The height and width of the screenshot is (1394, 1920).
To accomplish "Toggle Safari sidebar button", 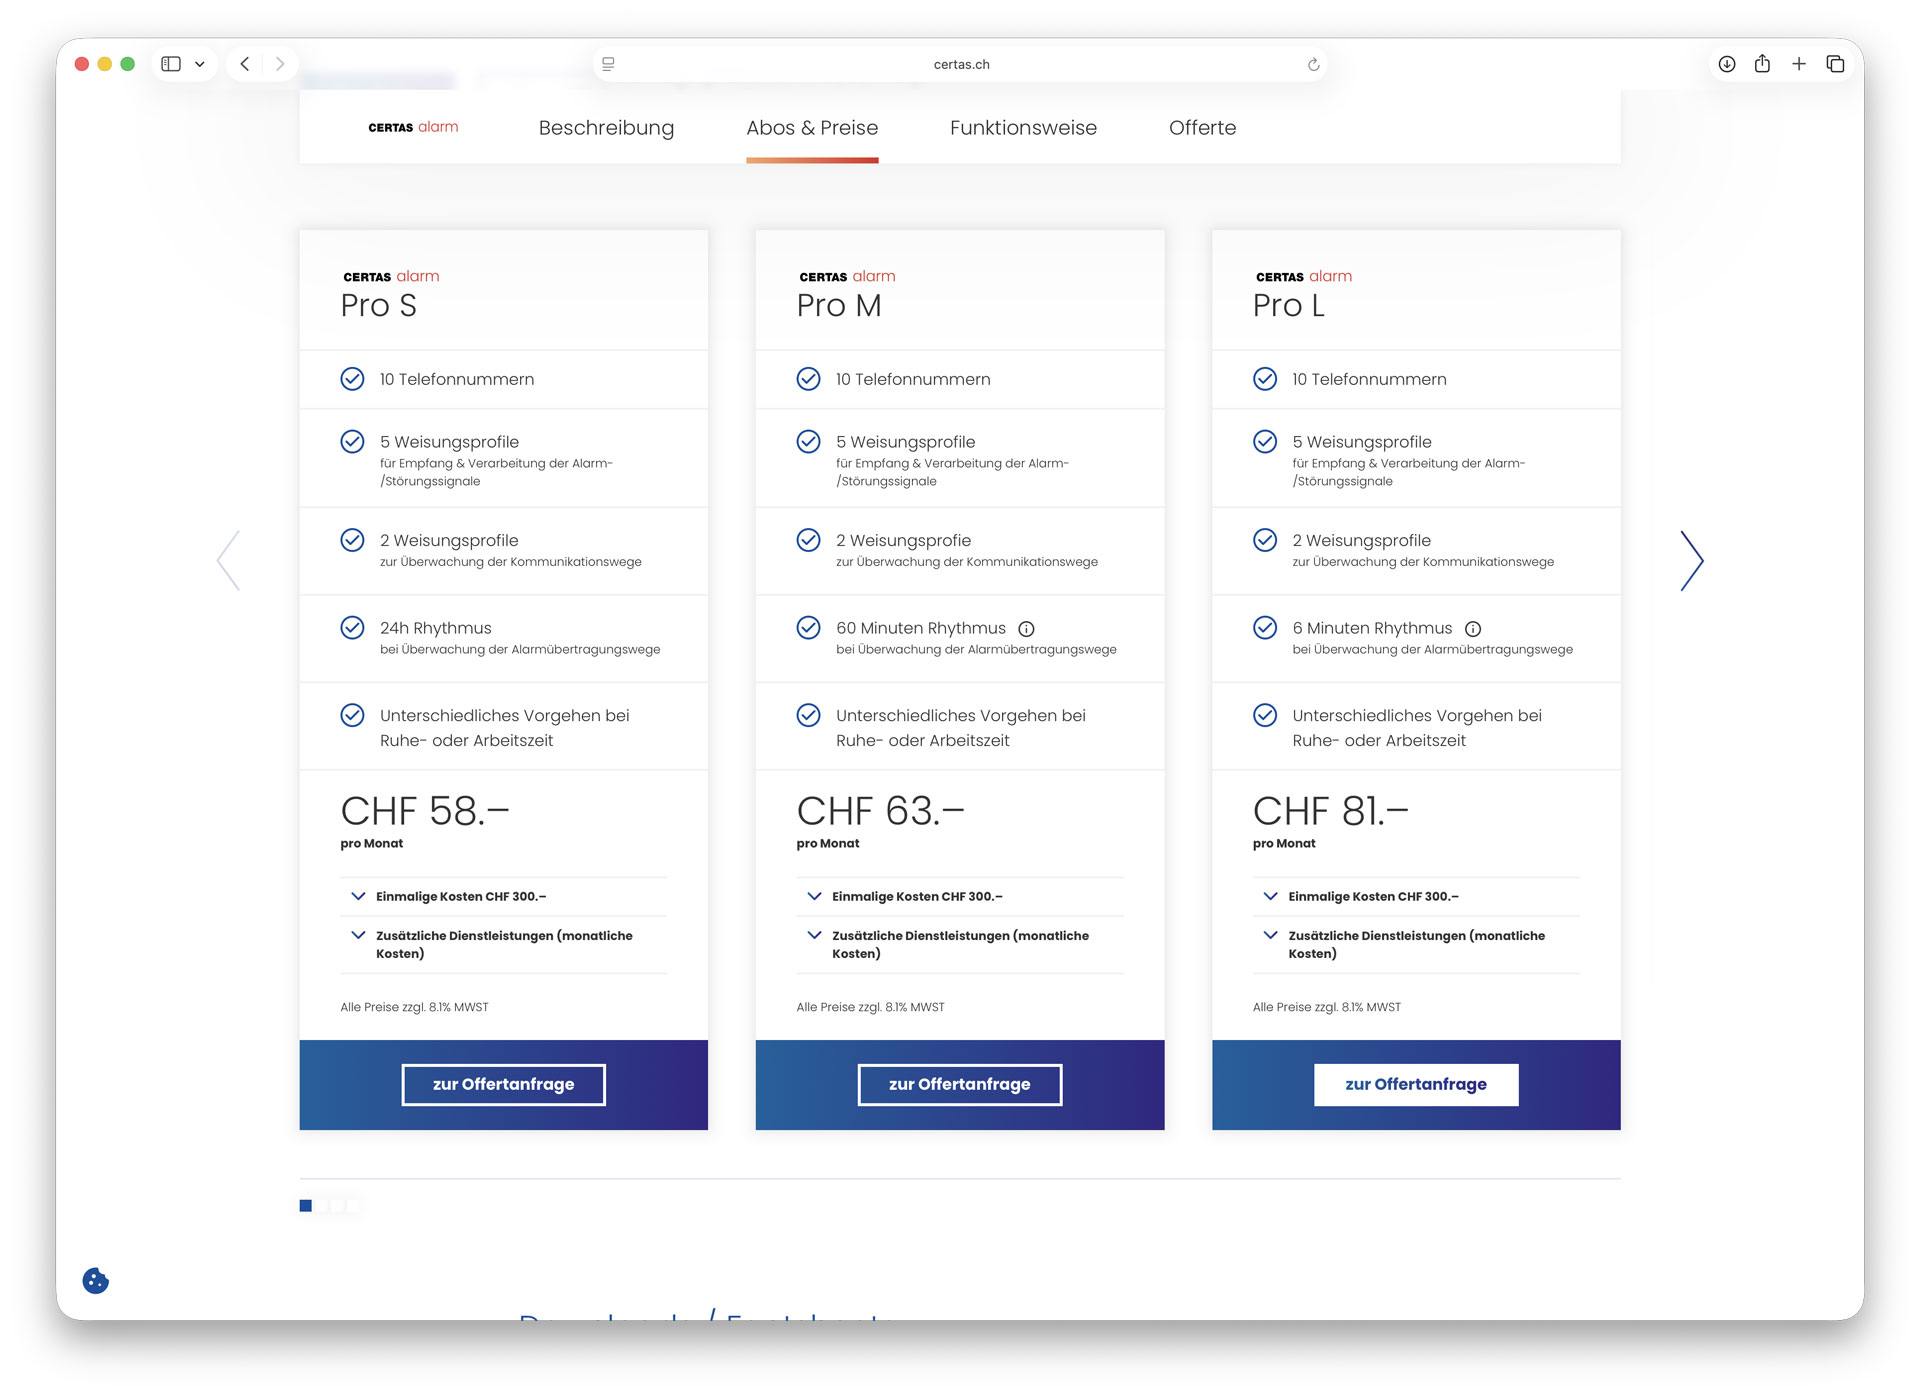I will coord(172,64).
